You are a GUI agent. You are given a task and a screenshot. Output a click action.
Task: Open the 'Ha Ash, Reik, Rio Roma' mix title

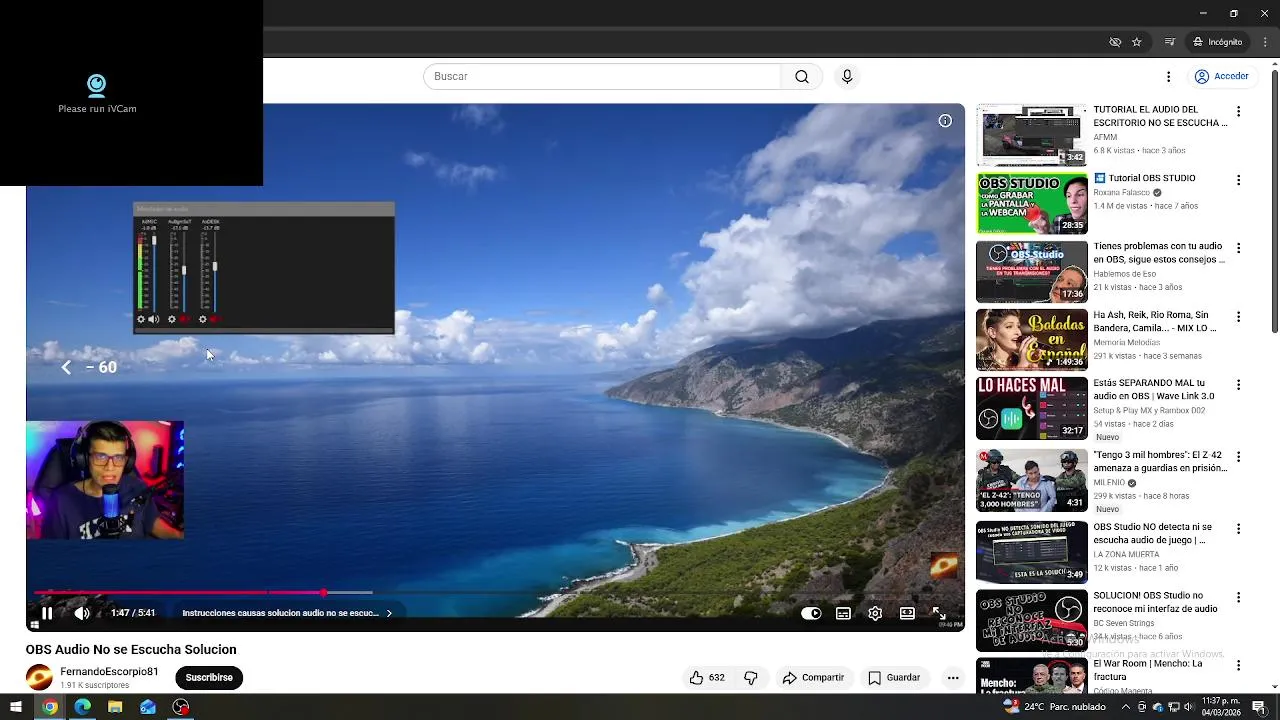coord(1155,321)
